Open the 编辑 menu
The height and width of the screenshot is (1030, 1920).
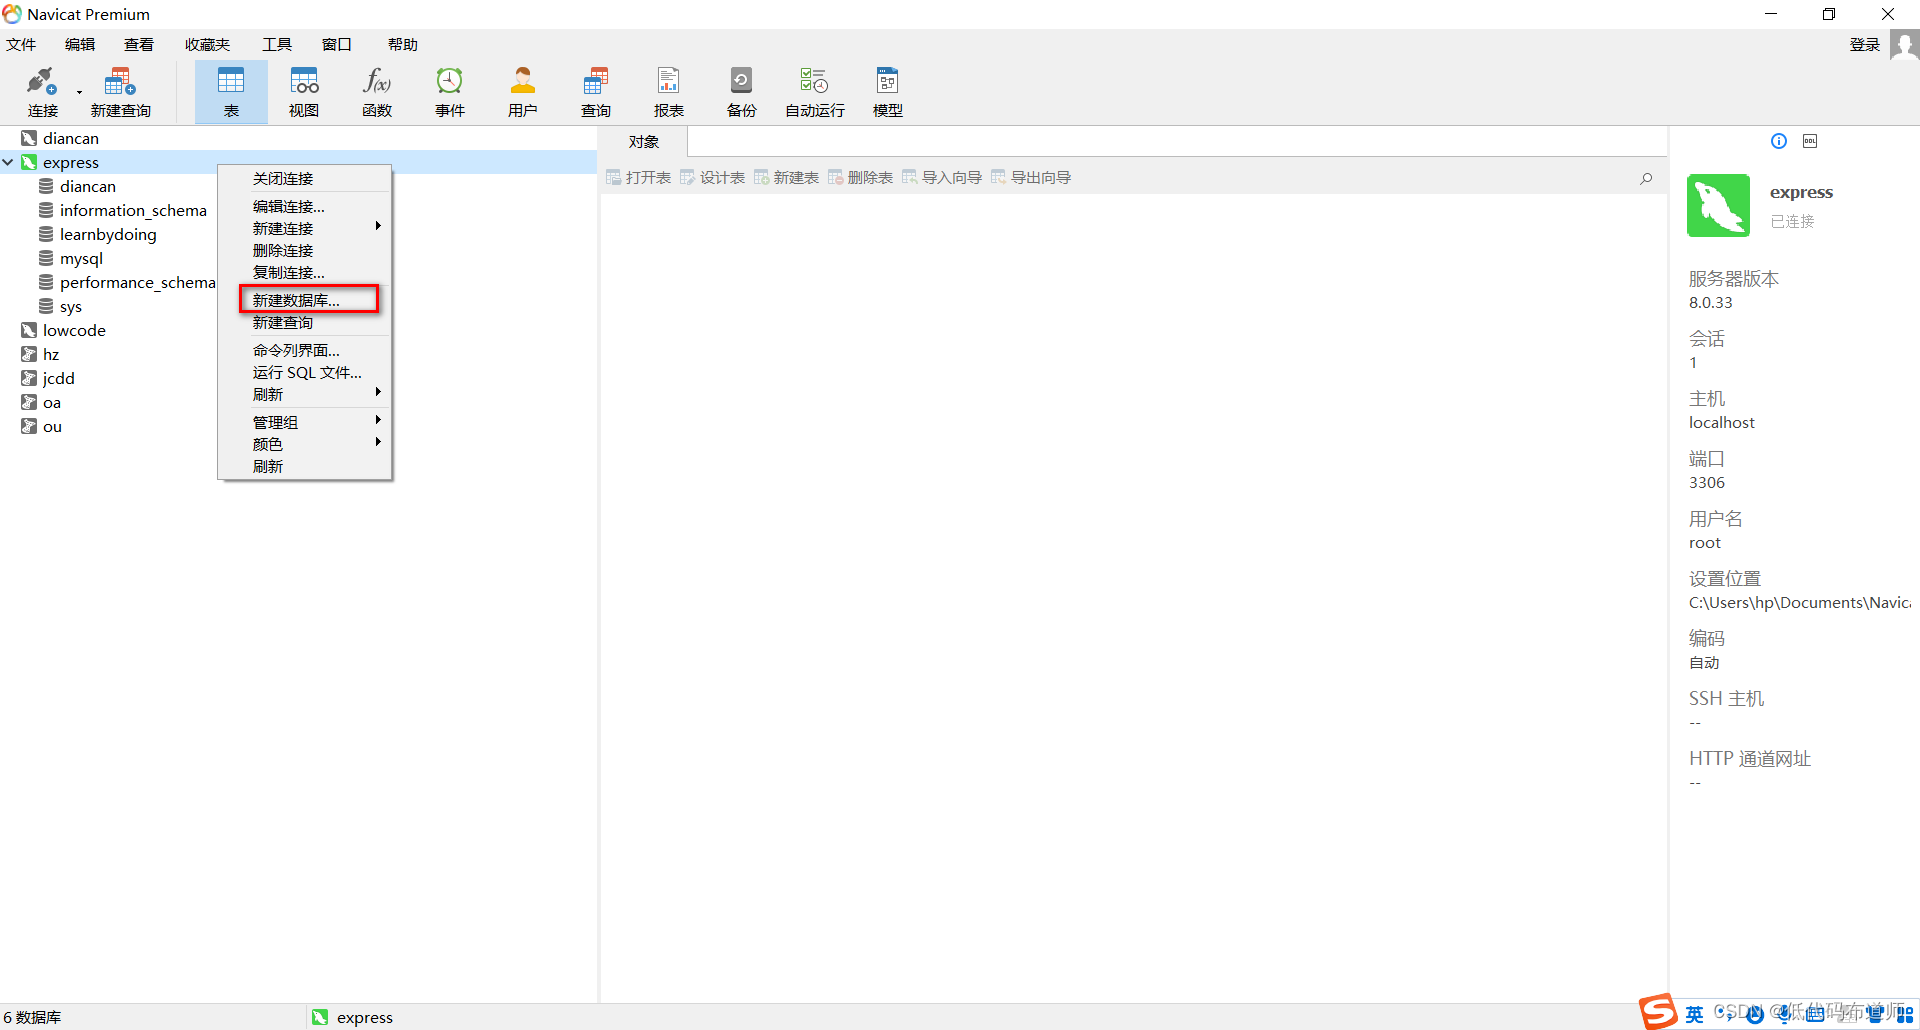(x=80, y=45)
